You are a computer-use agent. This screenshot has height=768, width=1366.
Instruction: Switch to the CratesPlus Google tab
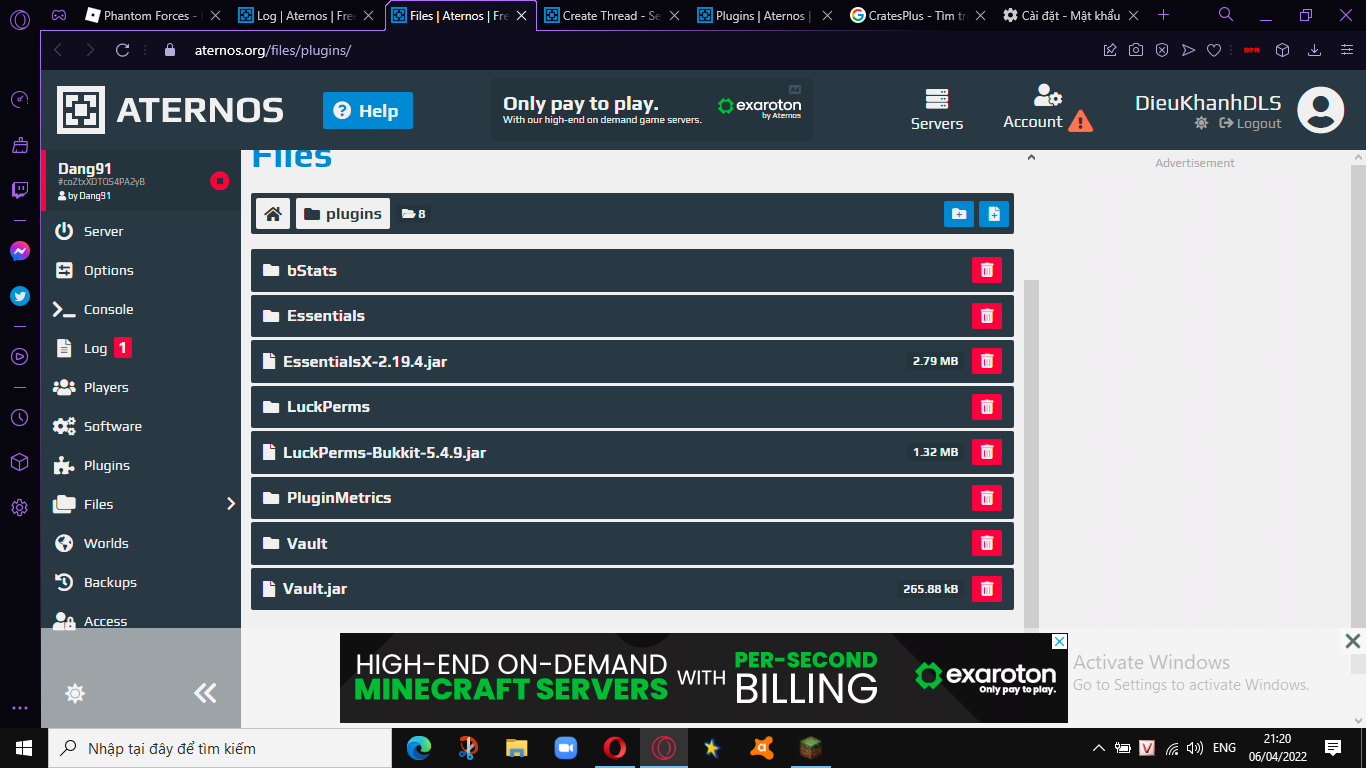[918, 15]
